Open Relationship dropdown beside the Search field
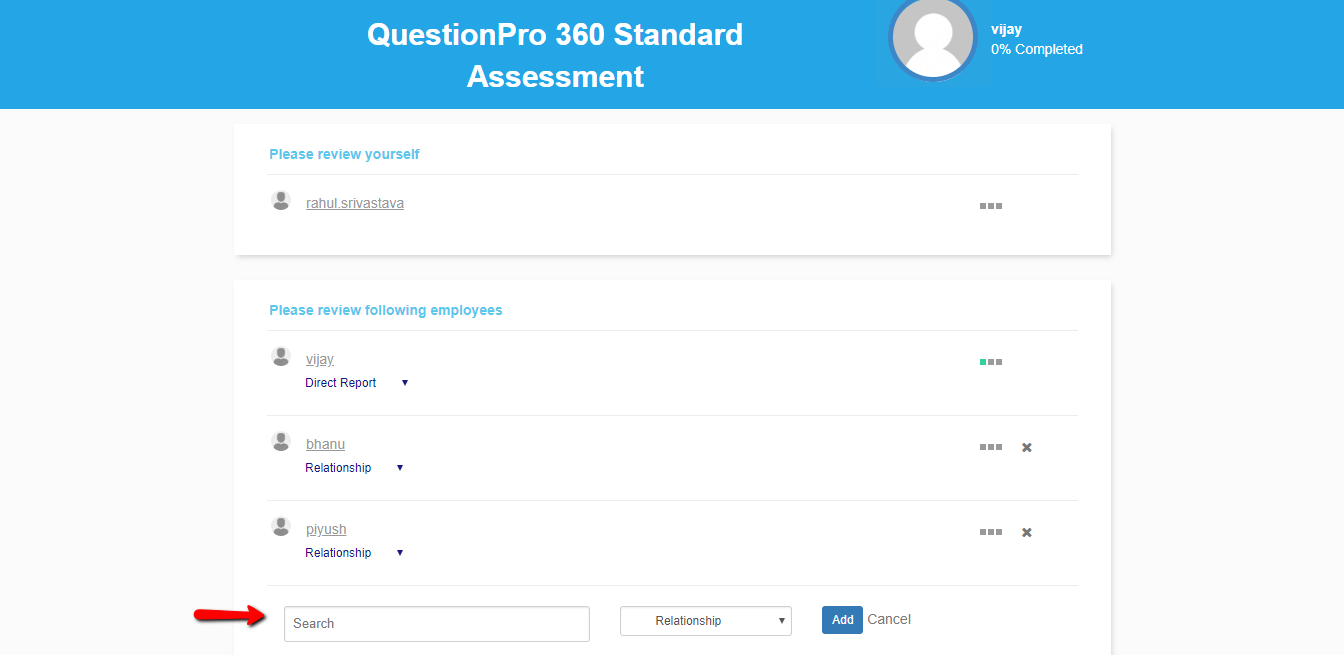This screenshot has width=1344, height=655. pos(705,620)
